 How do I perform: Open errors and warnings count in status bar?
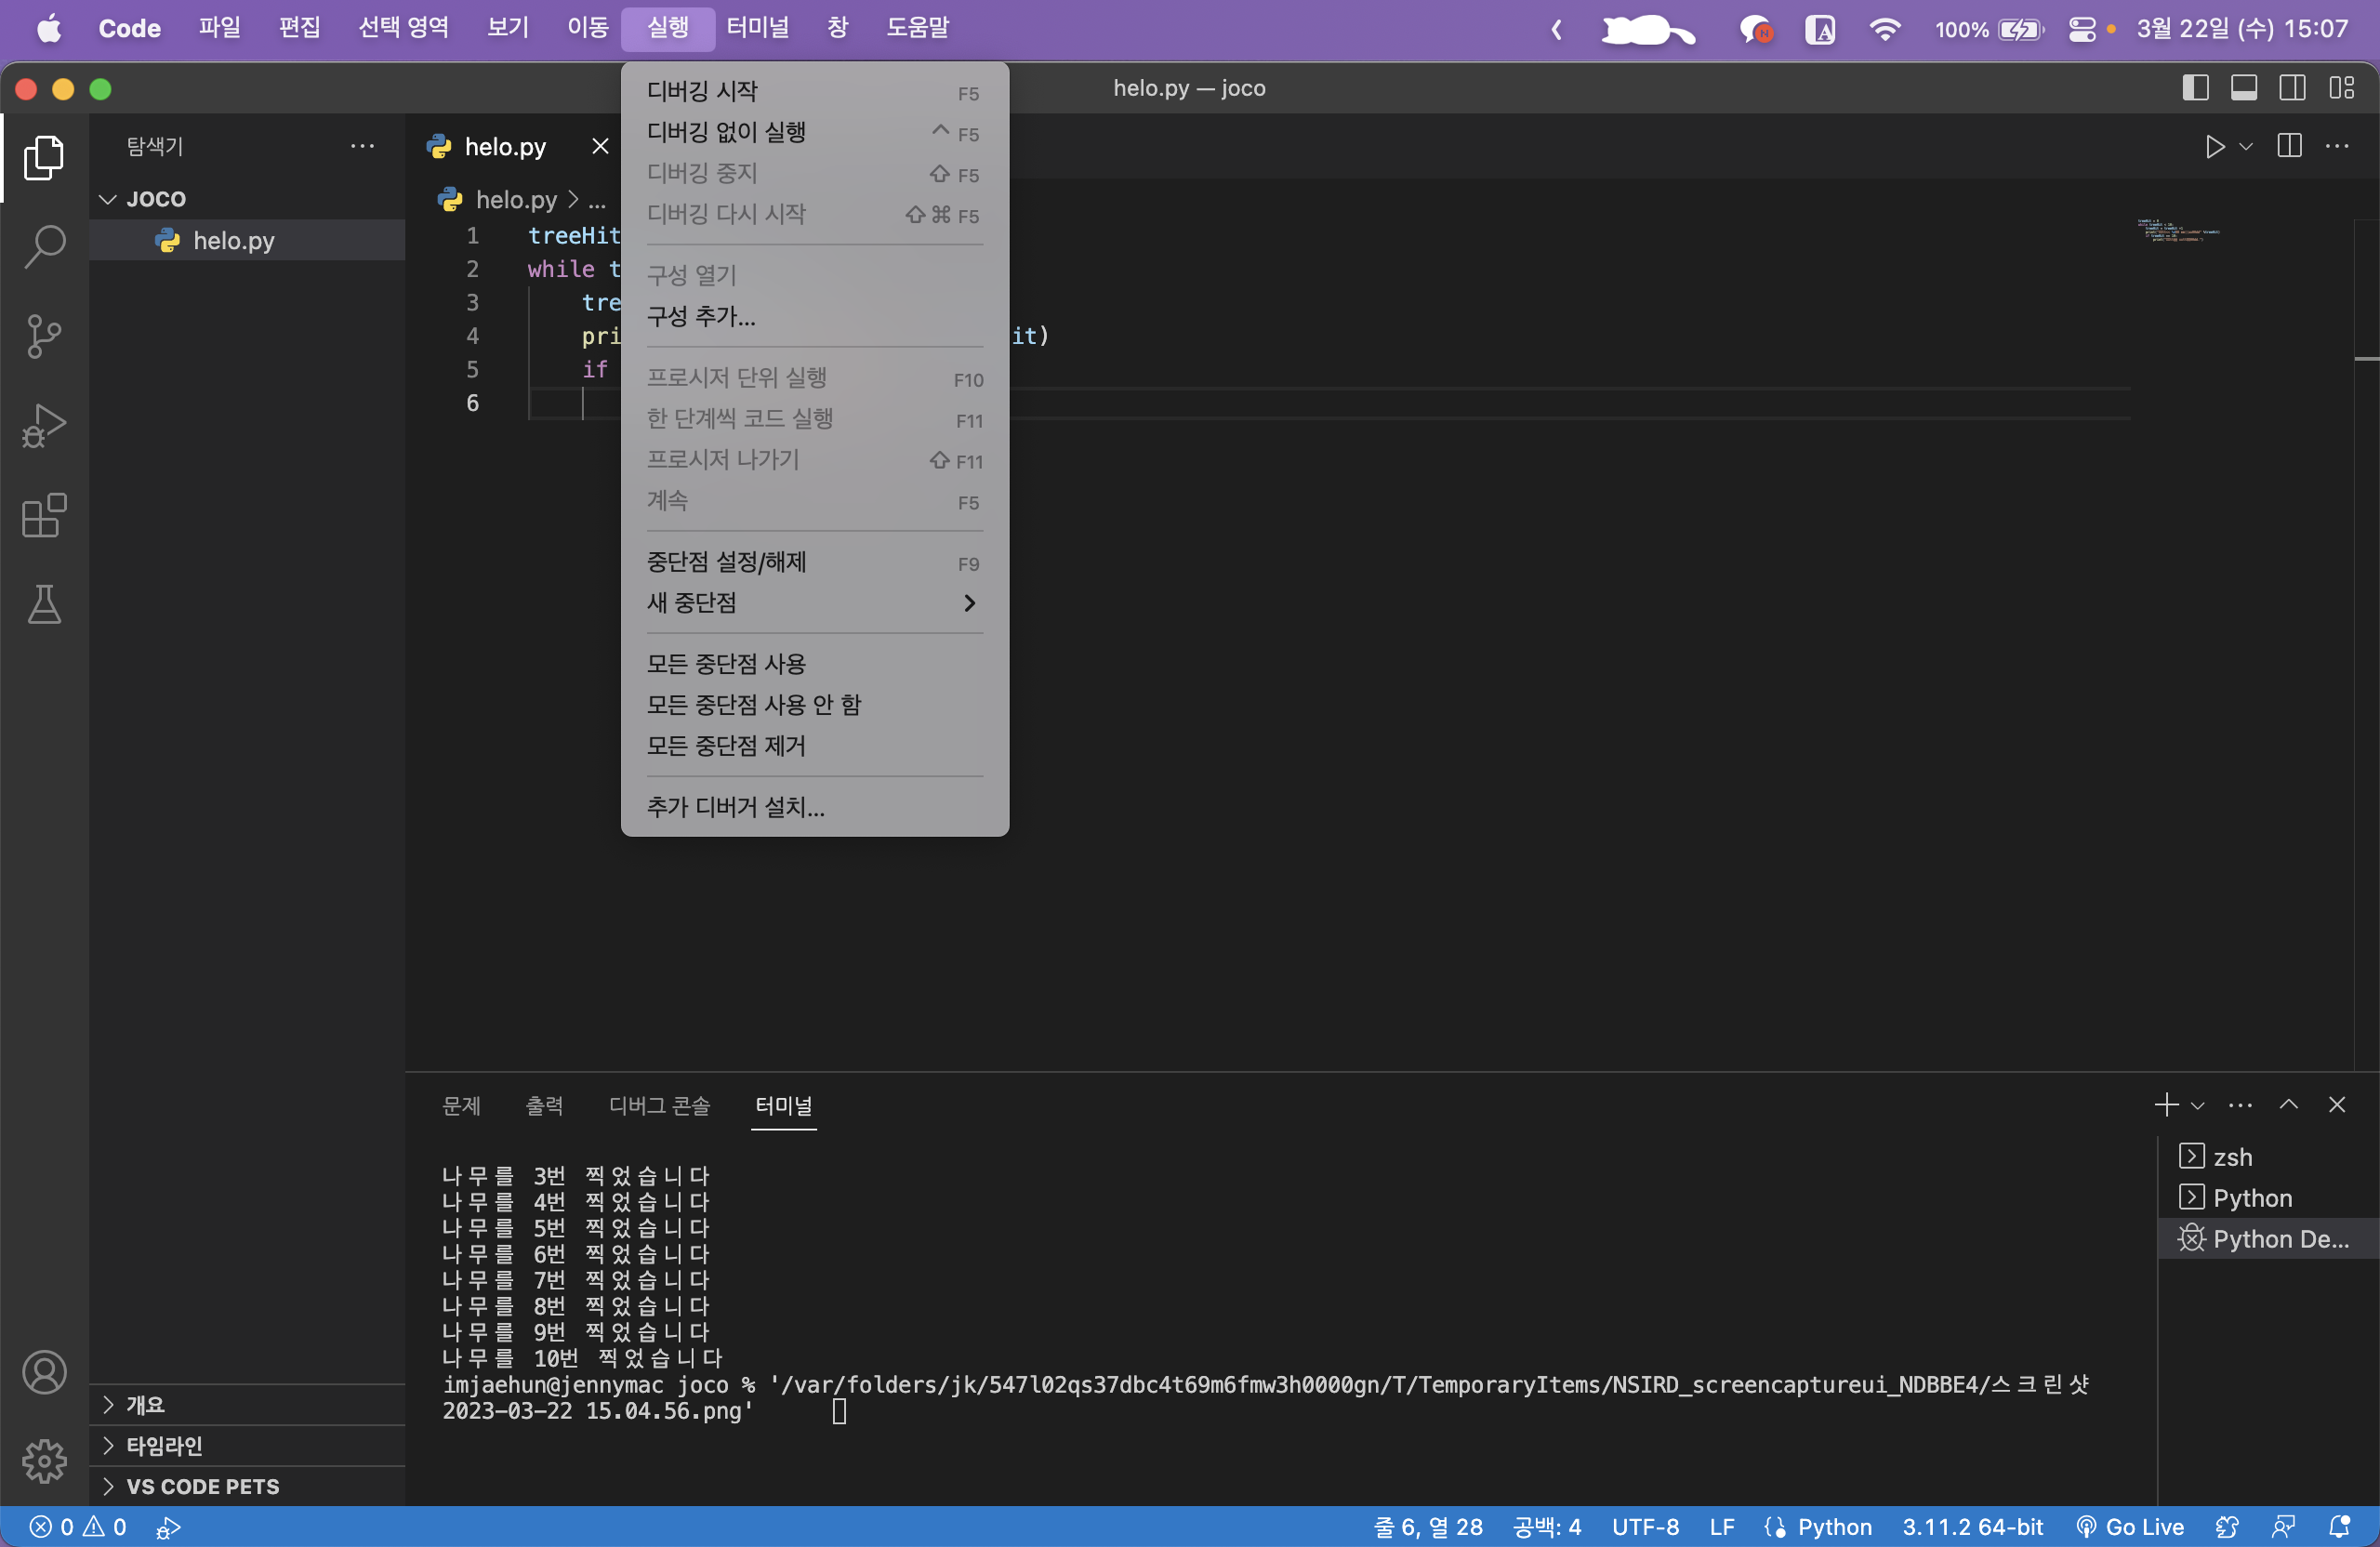coord(78,1527)
